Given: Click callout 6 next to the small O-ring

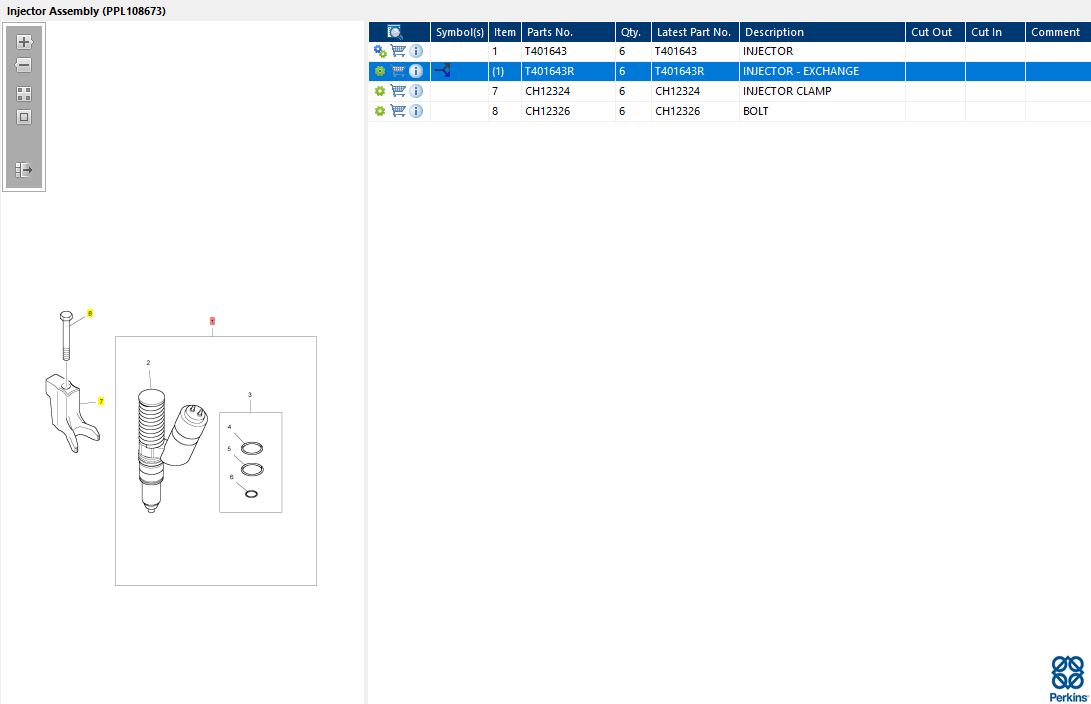Looking at the screenshot, I should [232, 477].
